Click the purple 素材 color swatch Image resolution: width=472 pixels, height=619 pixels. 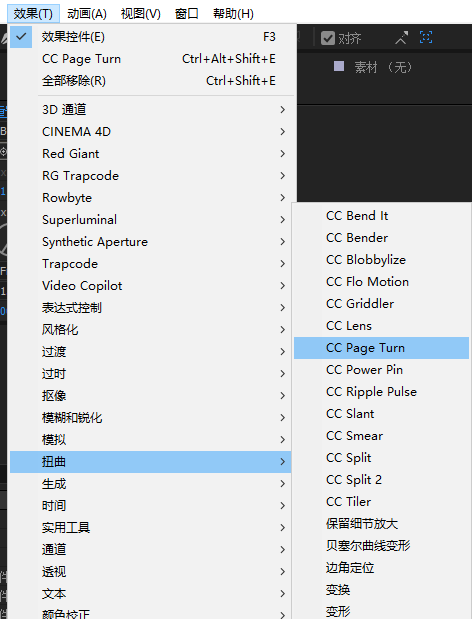(x=339, y=66)
